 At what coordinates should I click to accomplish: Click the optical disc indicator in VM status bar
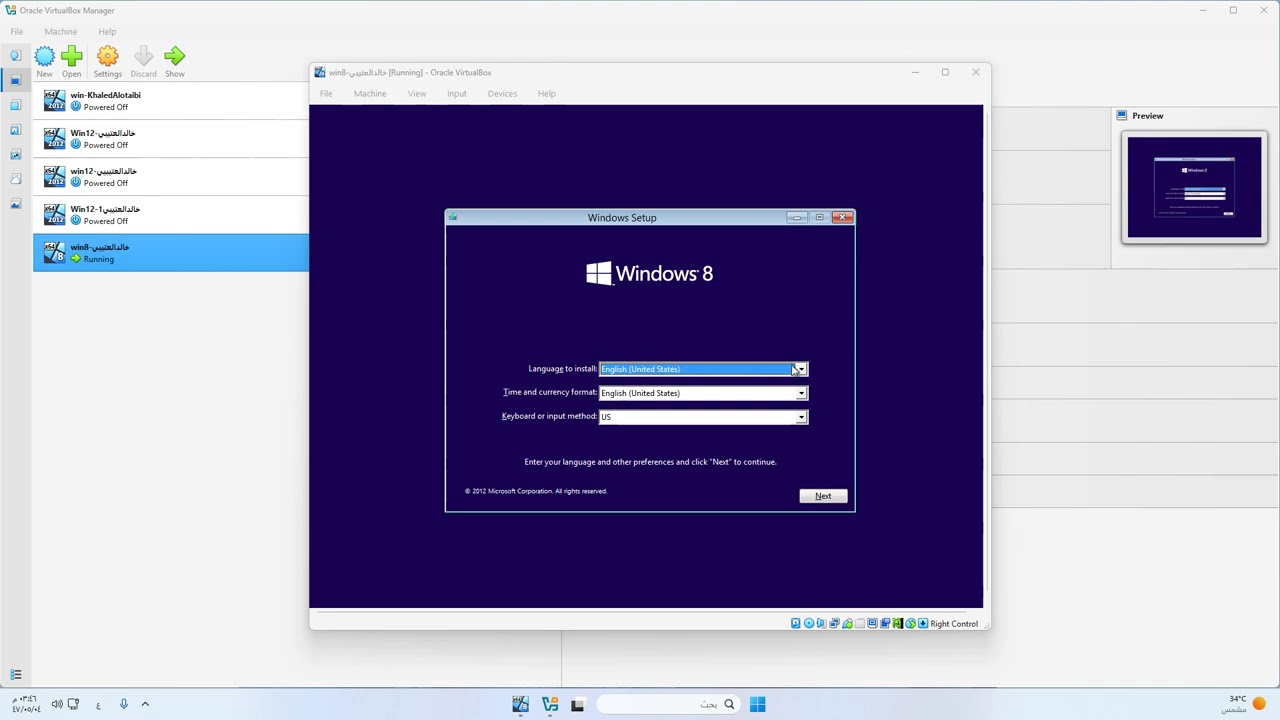809,624
